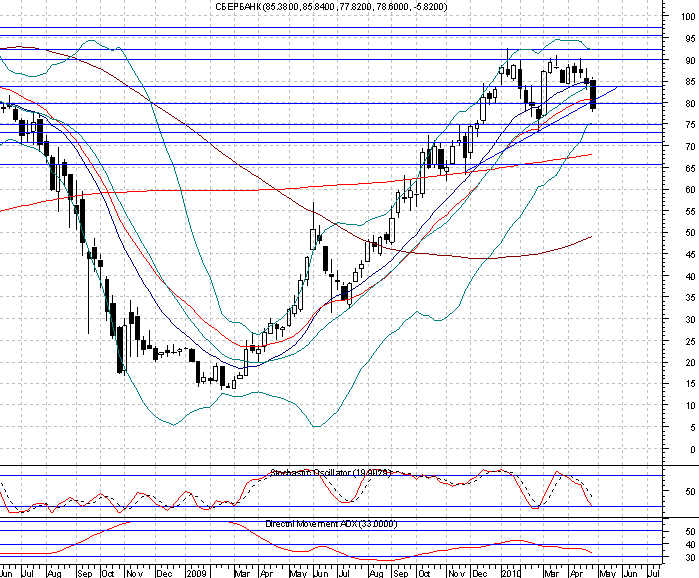This screenshot has height=578, width=699.
Task: Click the 5 price axis label
Action: pyautogui.click(x=693, y=428)
